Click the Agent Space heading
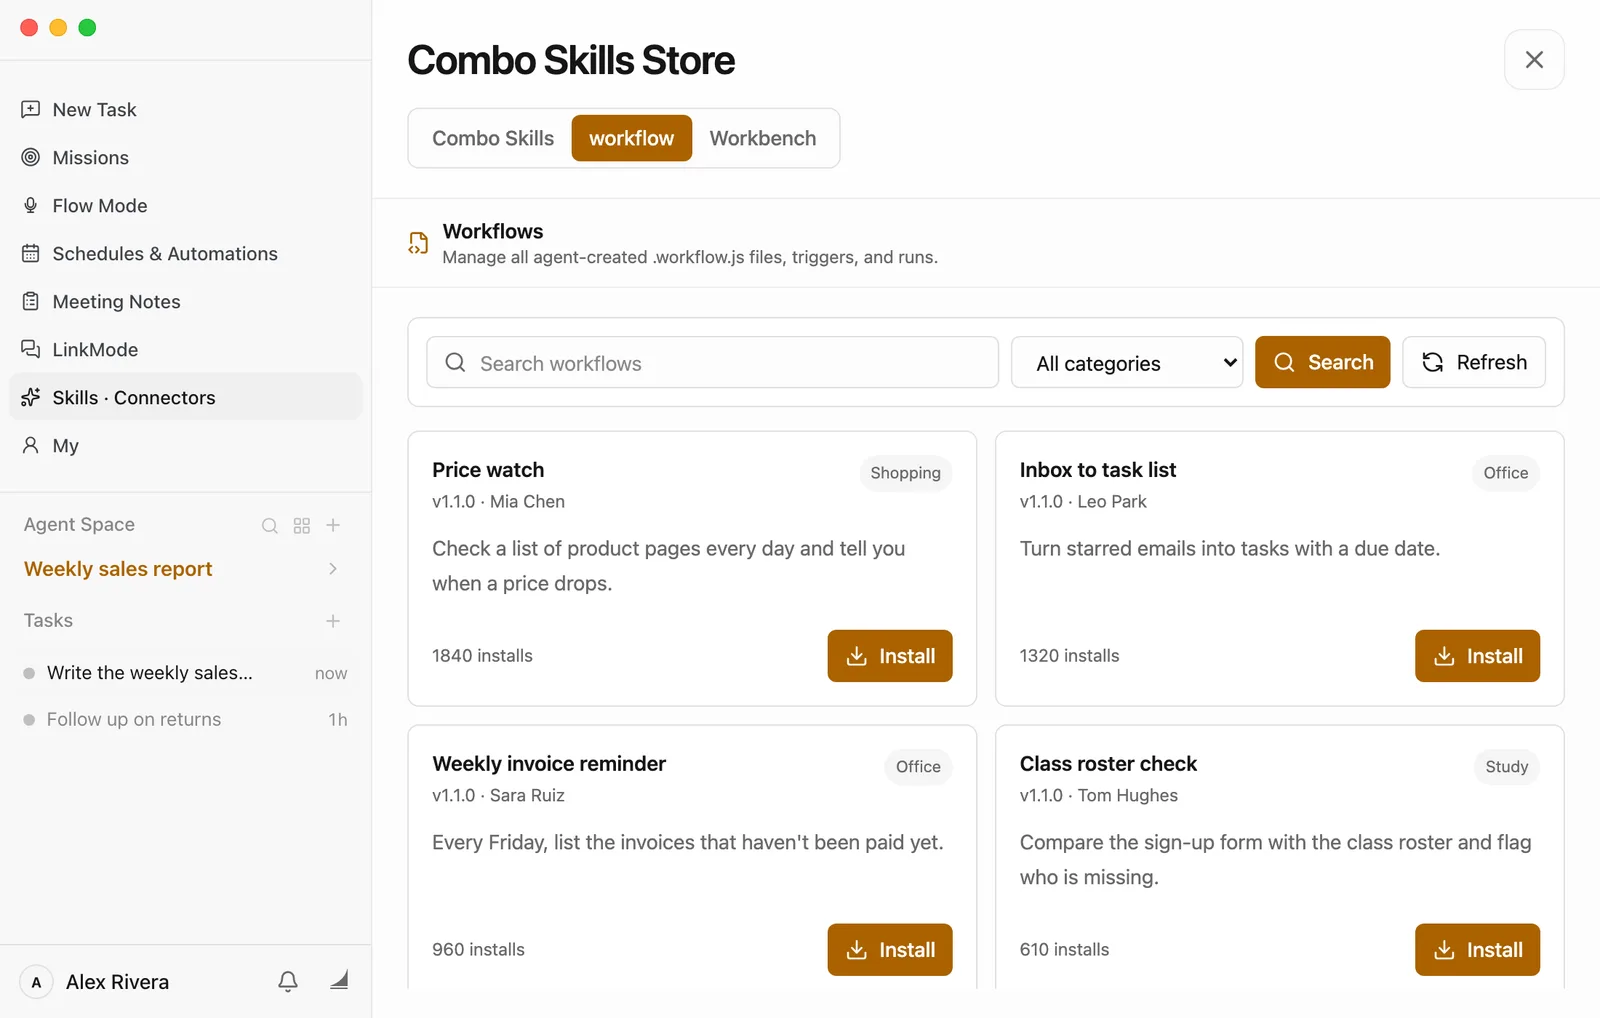This screenshot has height=1018, width=1600. (79, 525)
